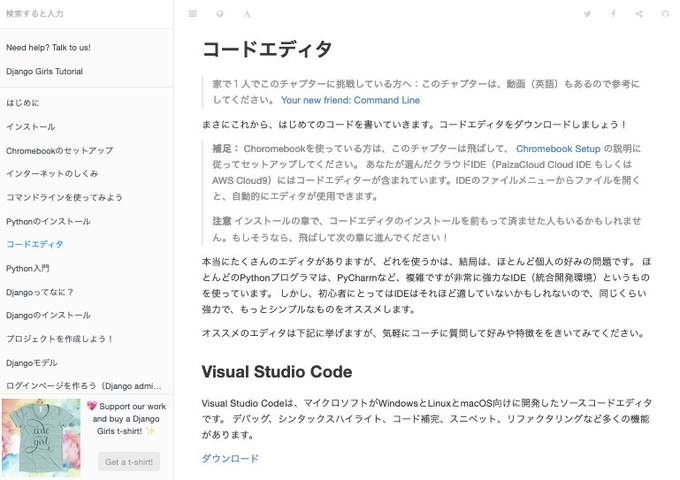Open Djangoってなに？ chapter
This screenshot has width=680, height=480.
pyautogui.click(x=40, y=292)
